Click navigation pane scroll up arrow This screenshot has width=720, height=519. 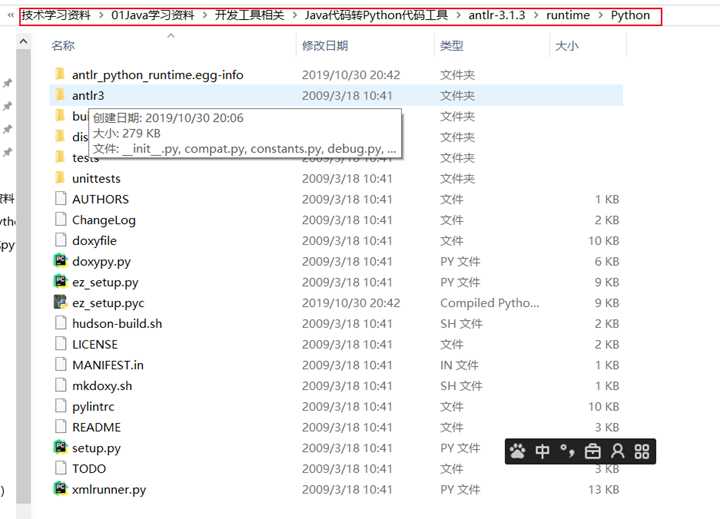point(23,42)
